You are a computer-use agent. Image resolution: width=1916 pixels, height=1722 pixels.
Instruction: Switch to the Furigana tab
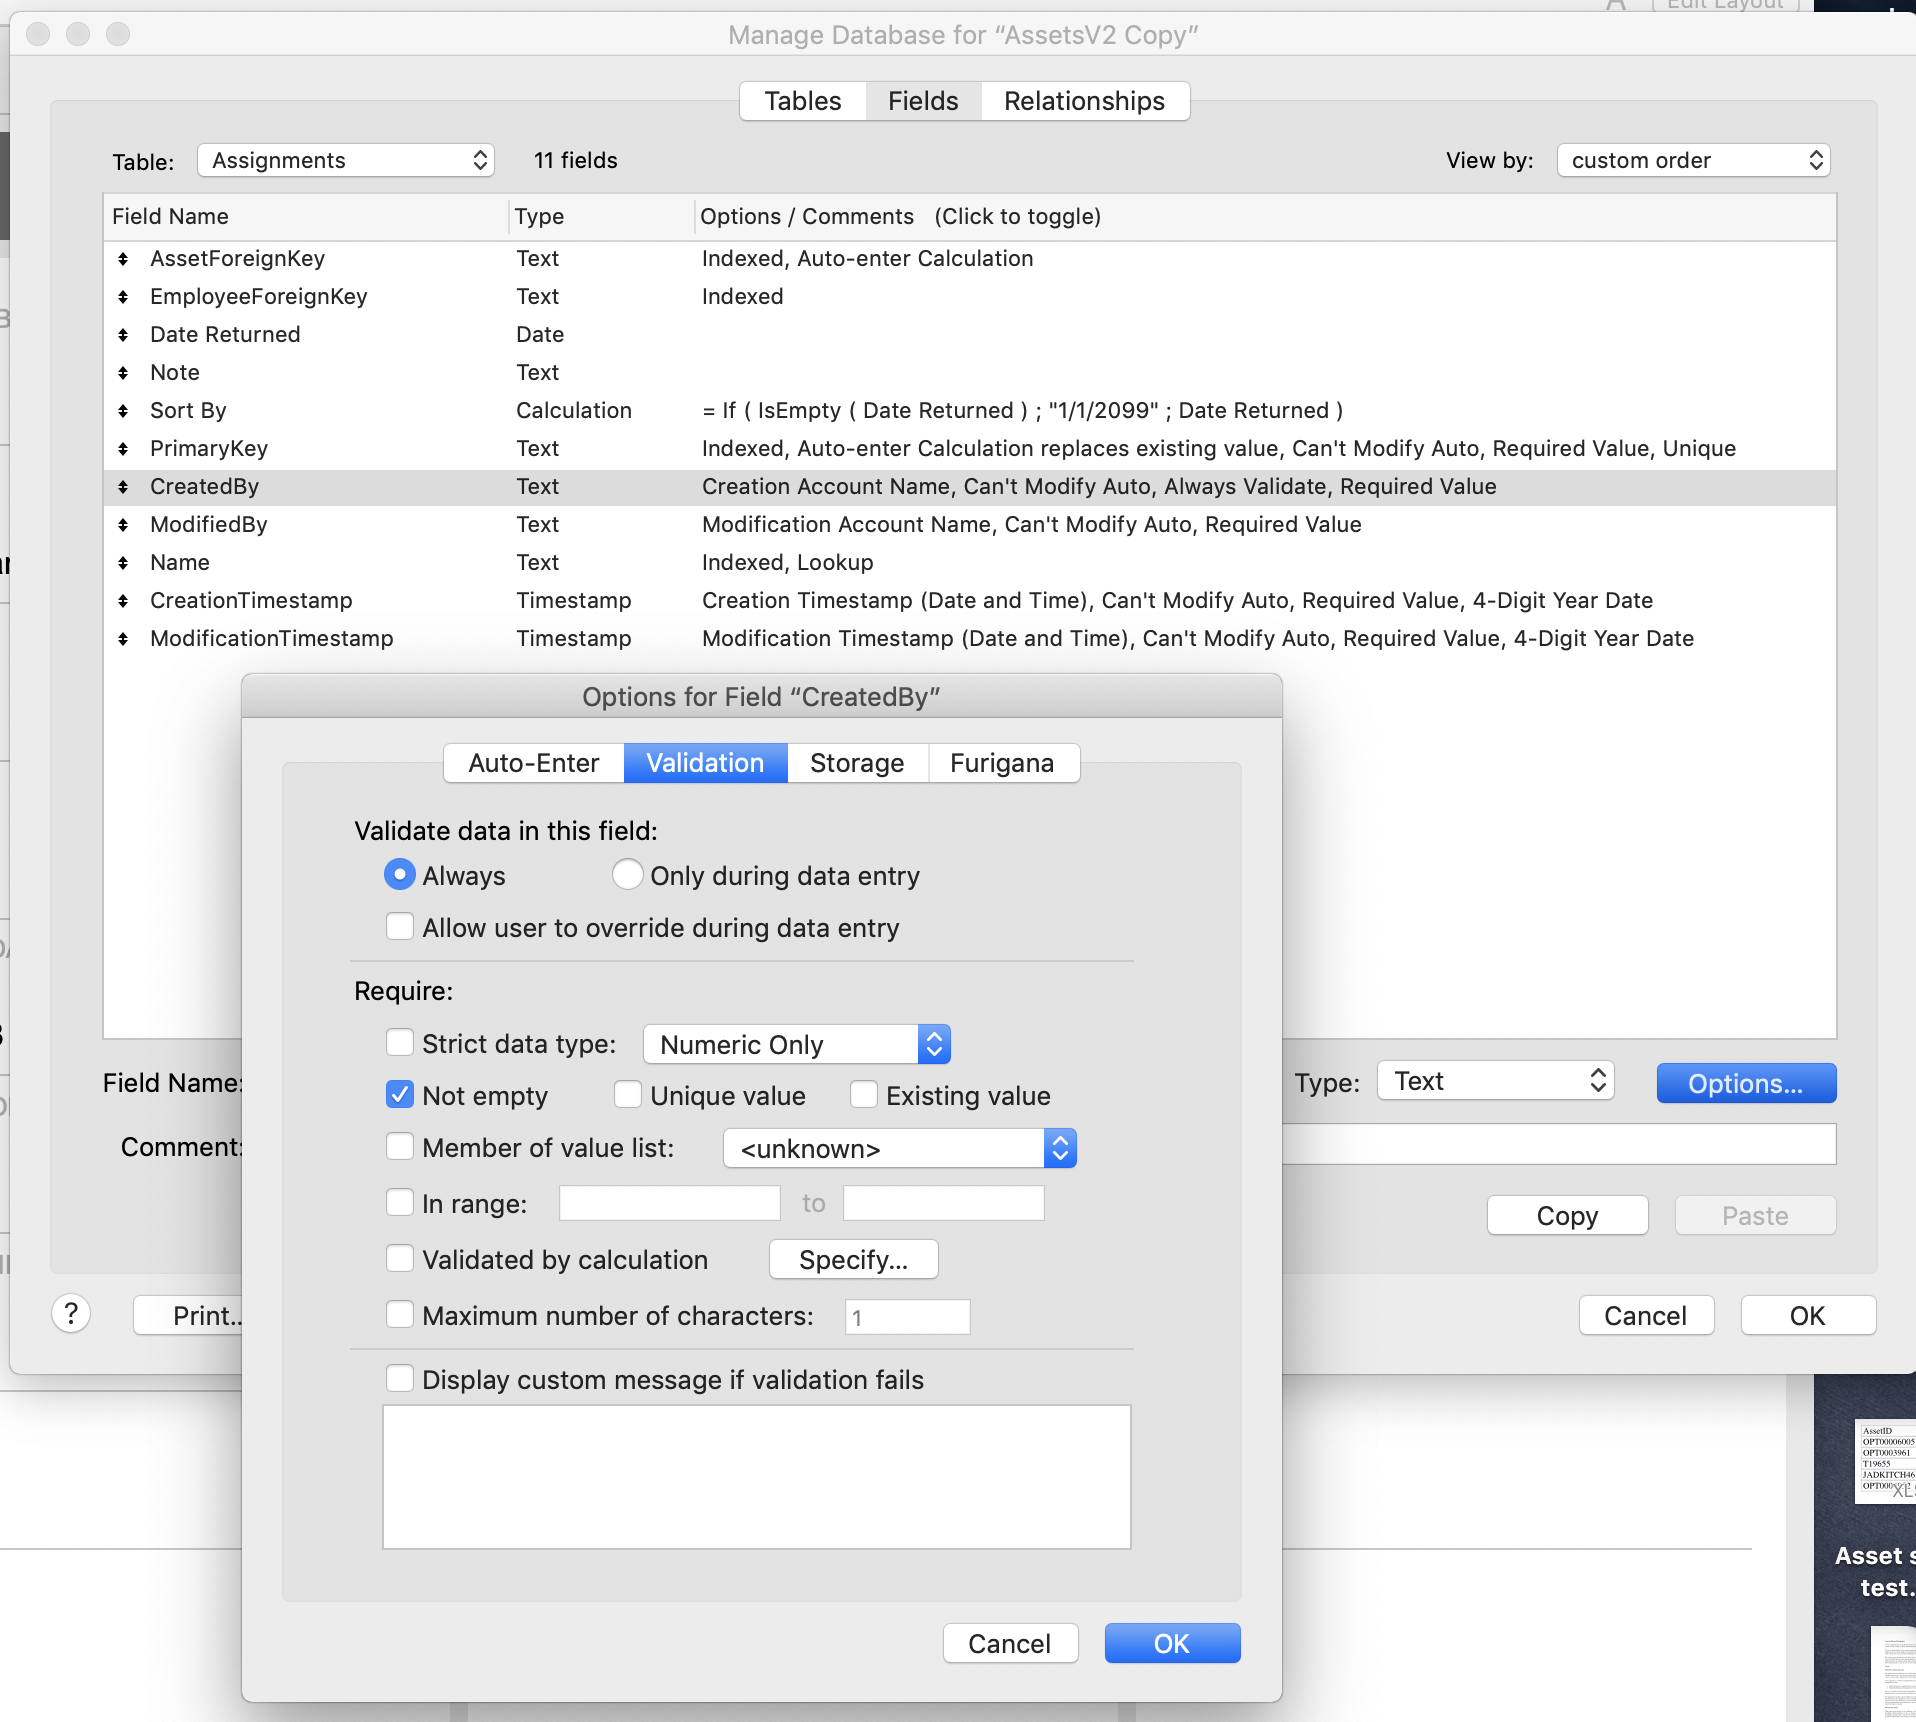pos(1002,763)
